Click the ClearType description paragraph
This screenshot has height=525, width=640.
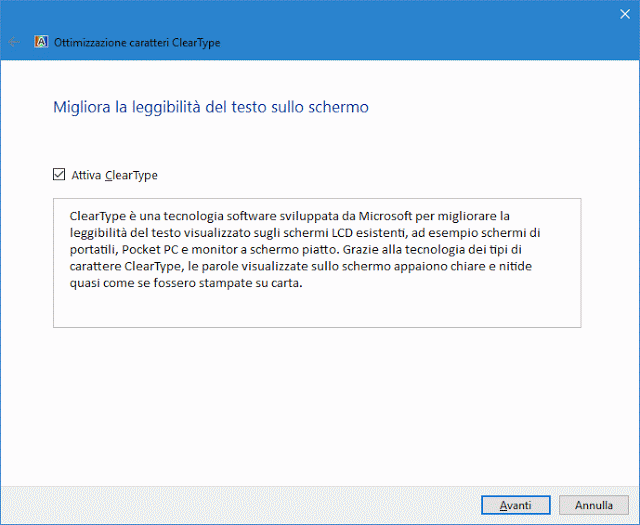(304, 249)
